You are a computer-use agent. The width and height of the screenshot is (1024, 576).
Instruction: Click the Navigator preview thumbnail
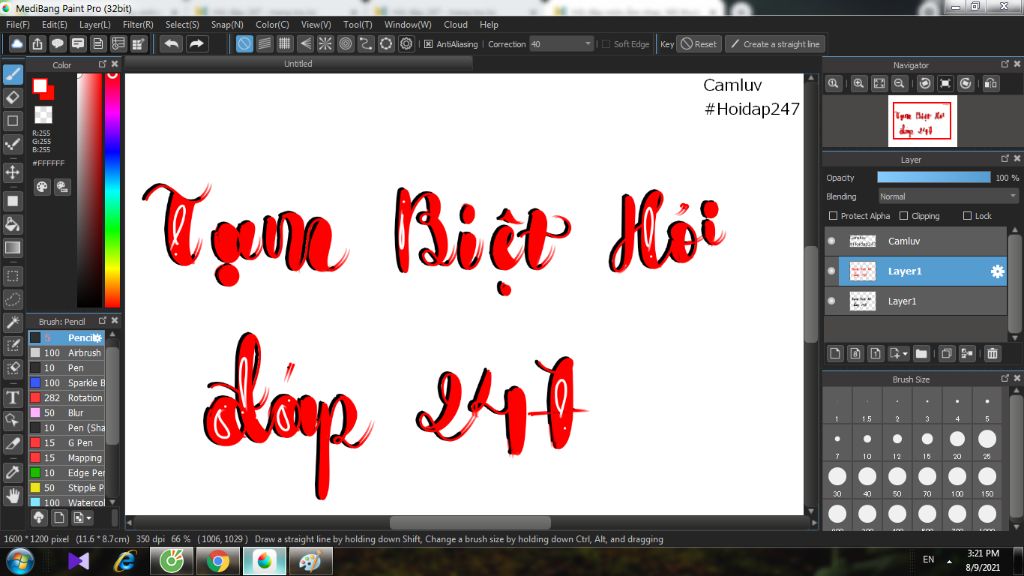pos(922,121)
